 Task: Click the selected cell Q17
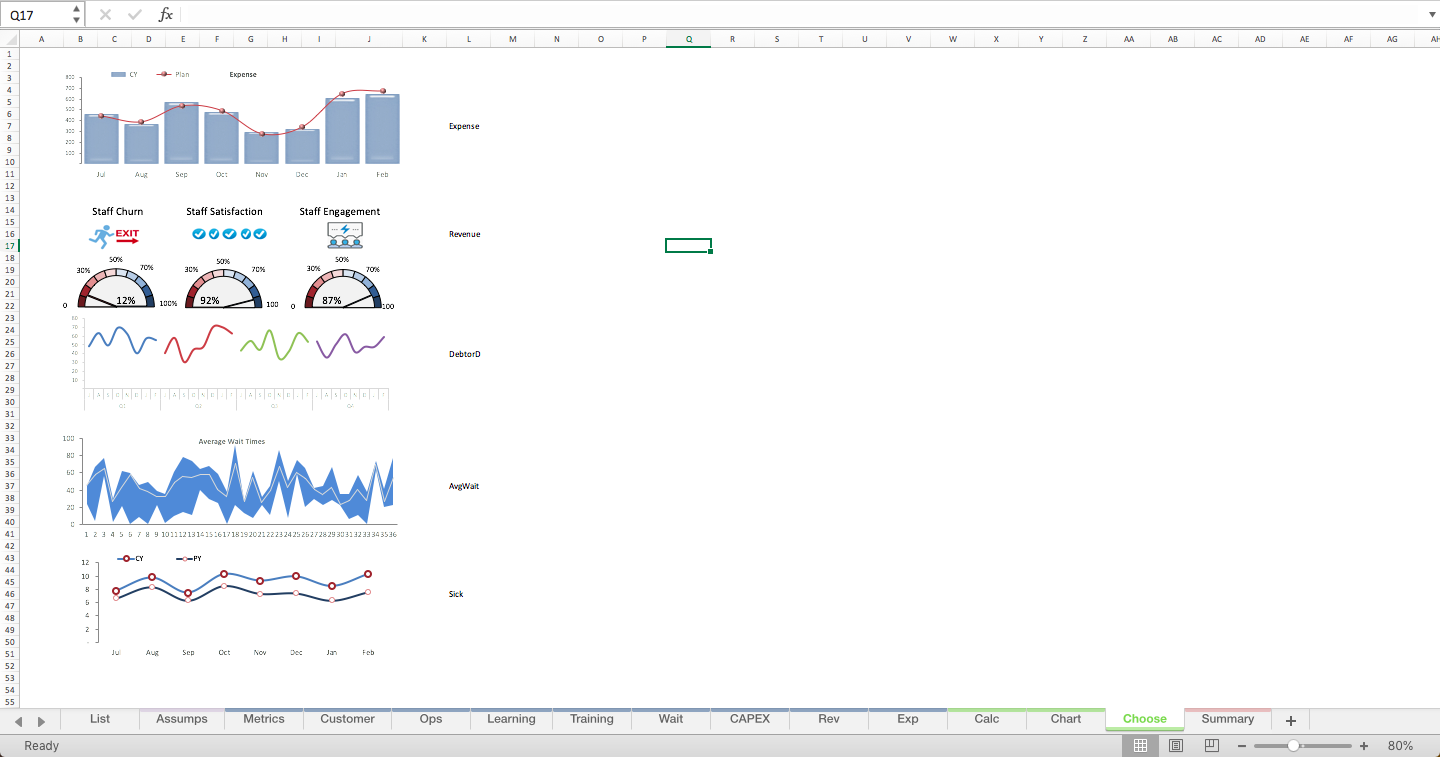pyautogui.click(x=688, y=246)
